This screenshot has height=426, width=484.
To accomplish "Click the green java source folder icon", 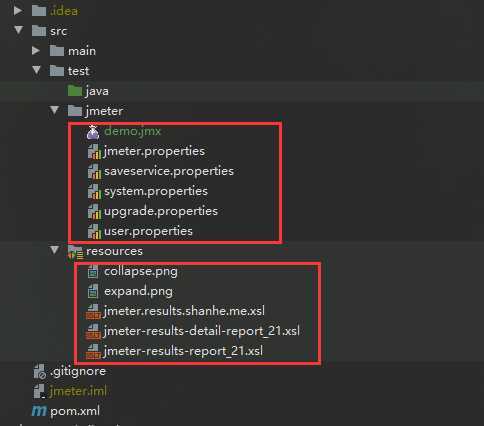I will 75,91.
